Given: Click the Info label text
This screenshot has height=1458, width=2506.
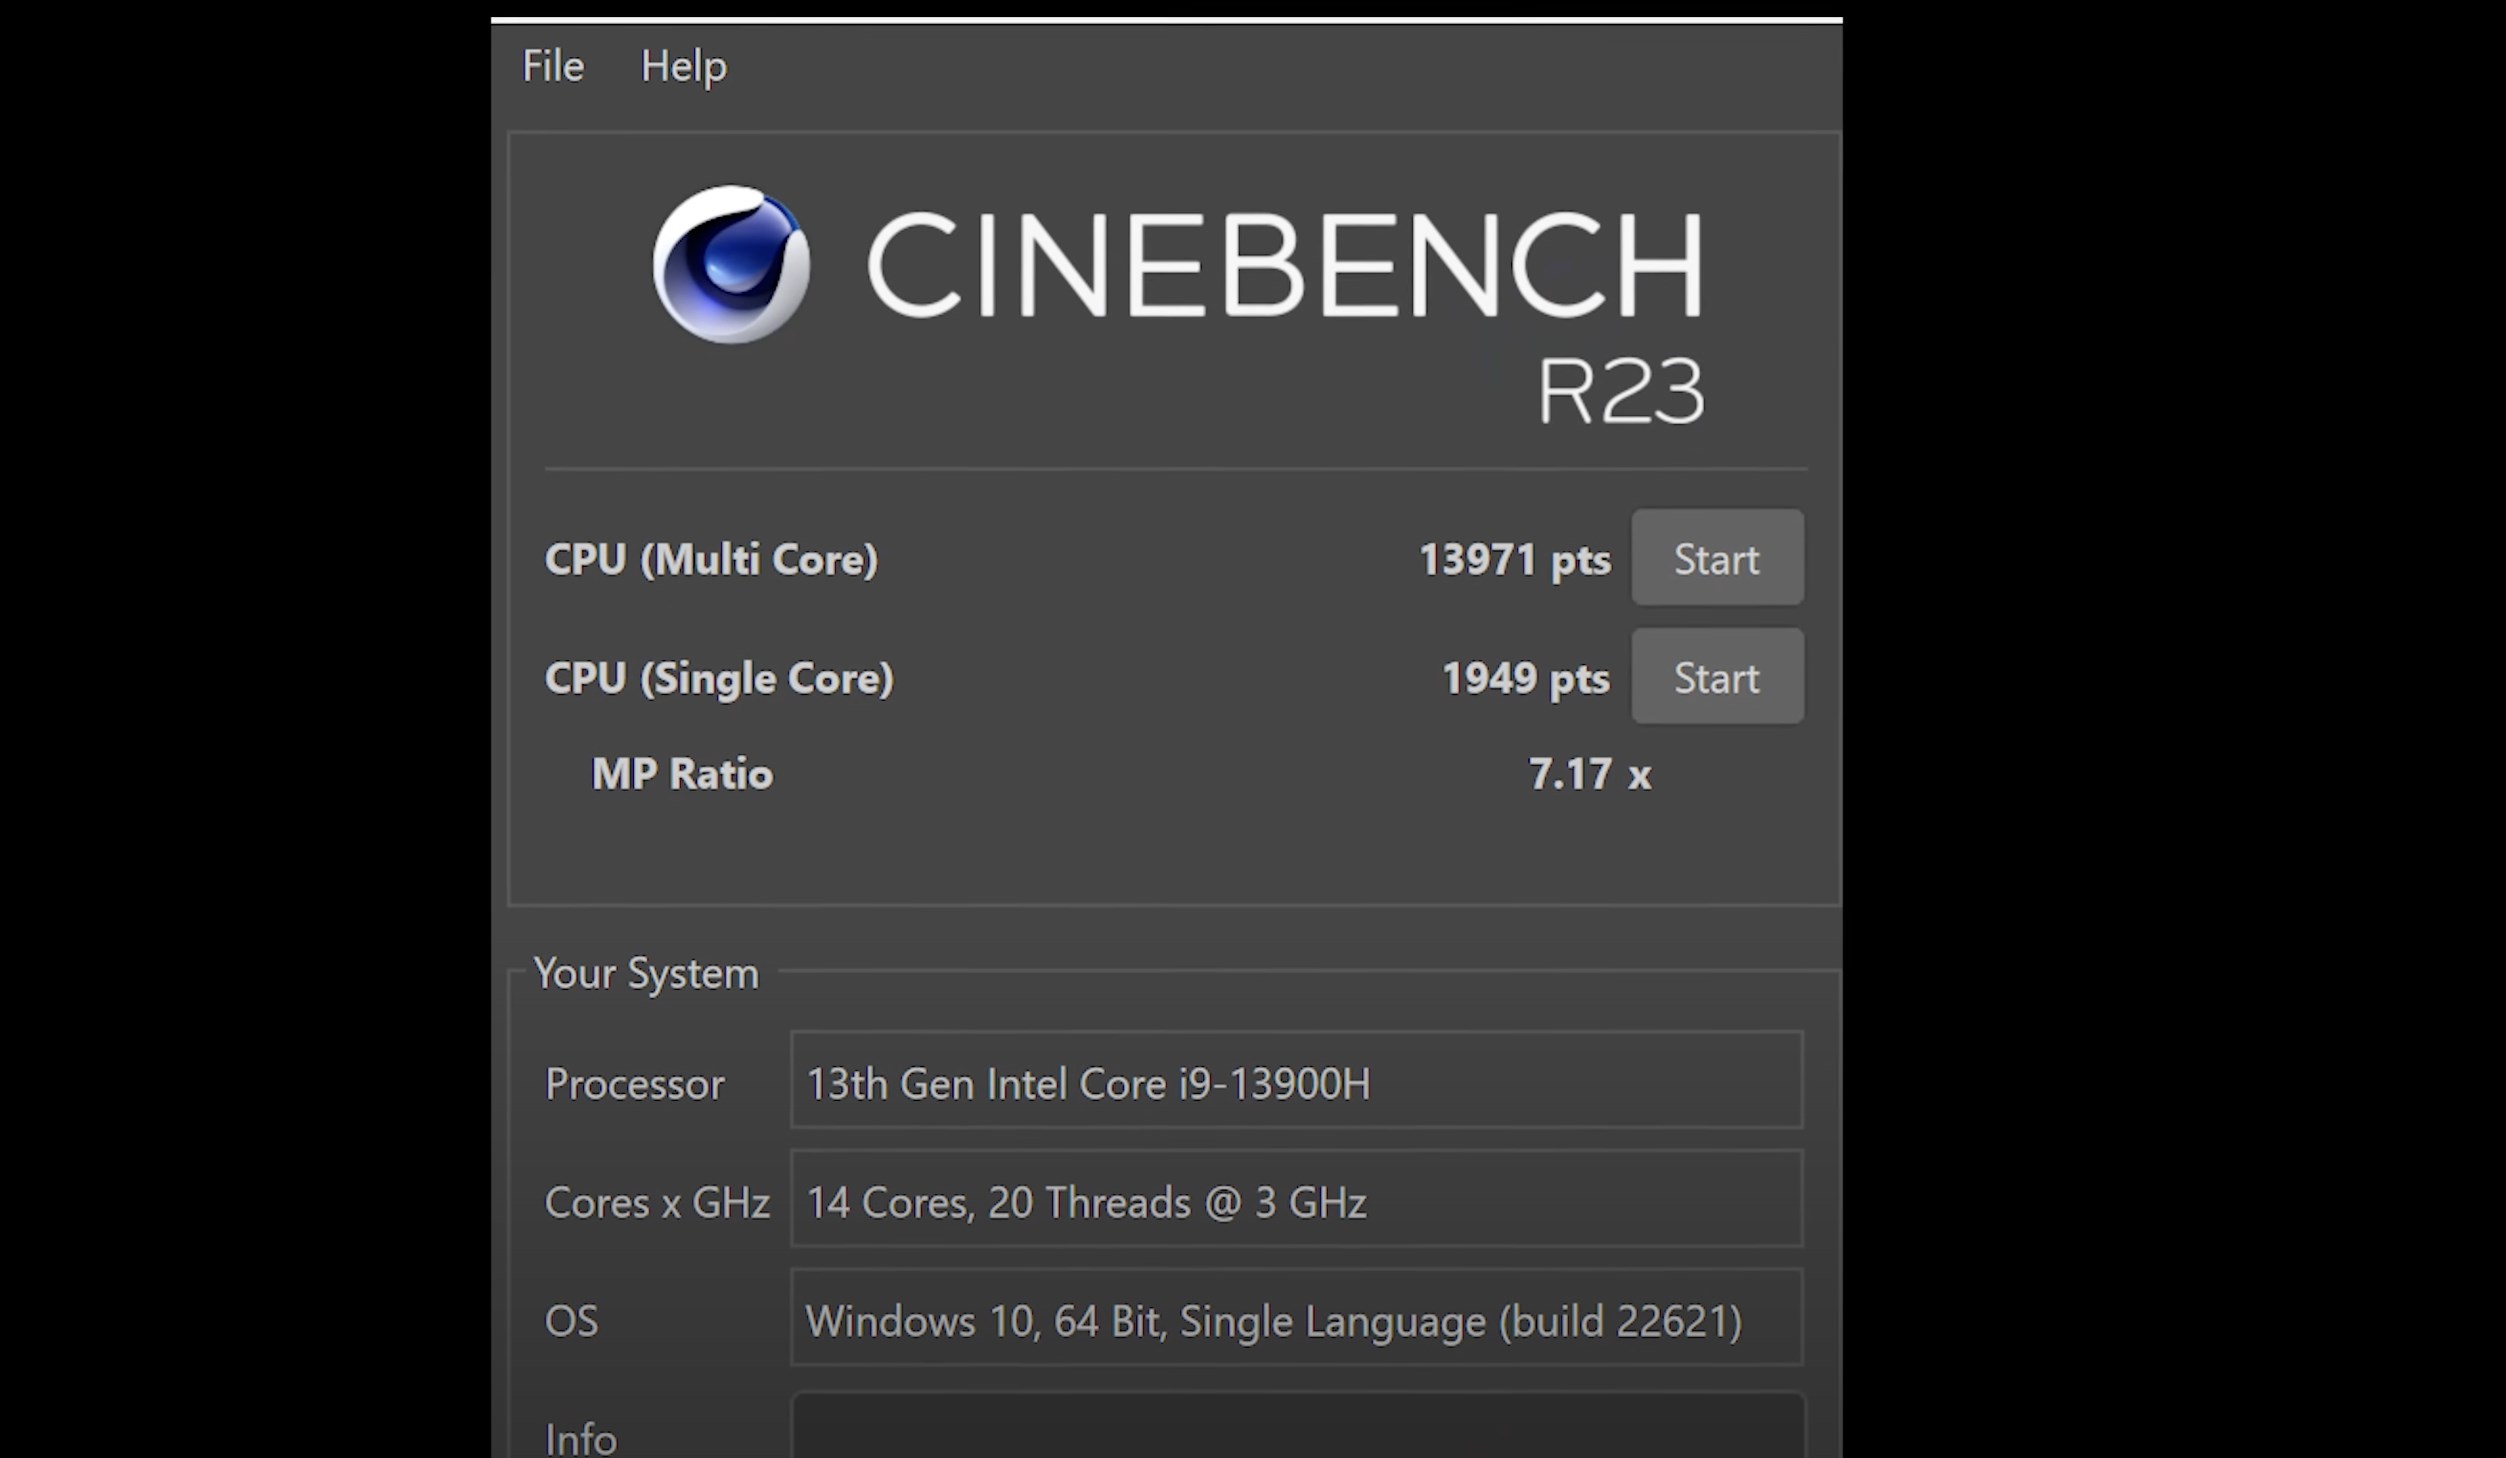Looking at the screenshot, I should pos(580,1439).
